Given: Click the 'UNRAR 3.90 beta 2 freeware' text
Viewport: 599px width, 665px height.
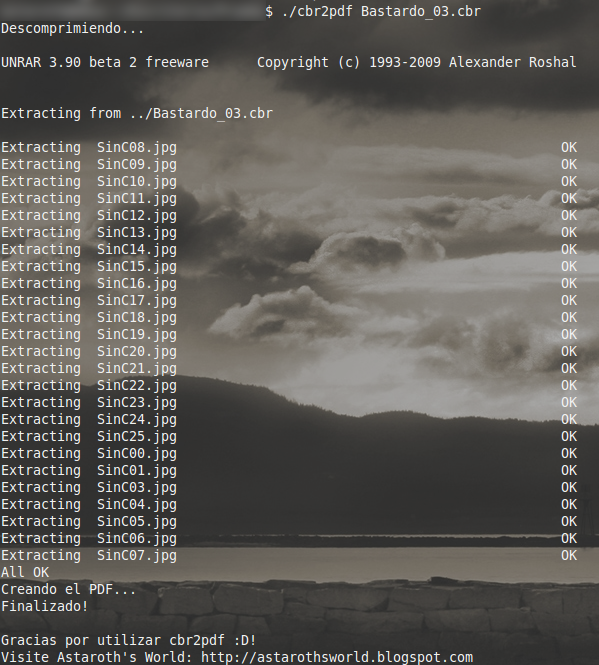Looking at the screenshot, I should [x=105, y=62].
